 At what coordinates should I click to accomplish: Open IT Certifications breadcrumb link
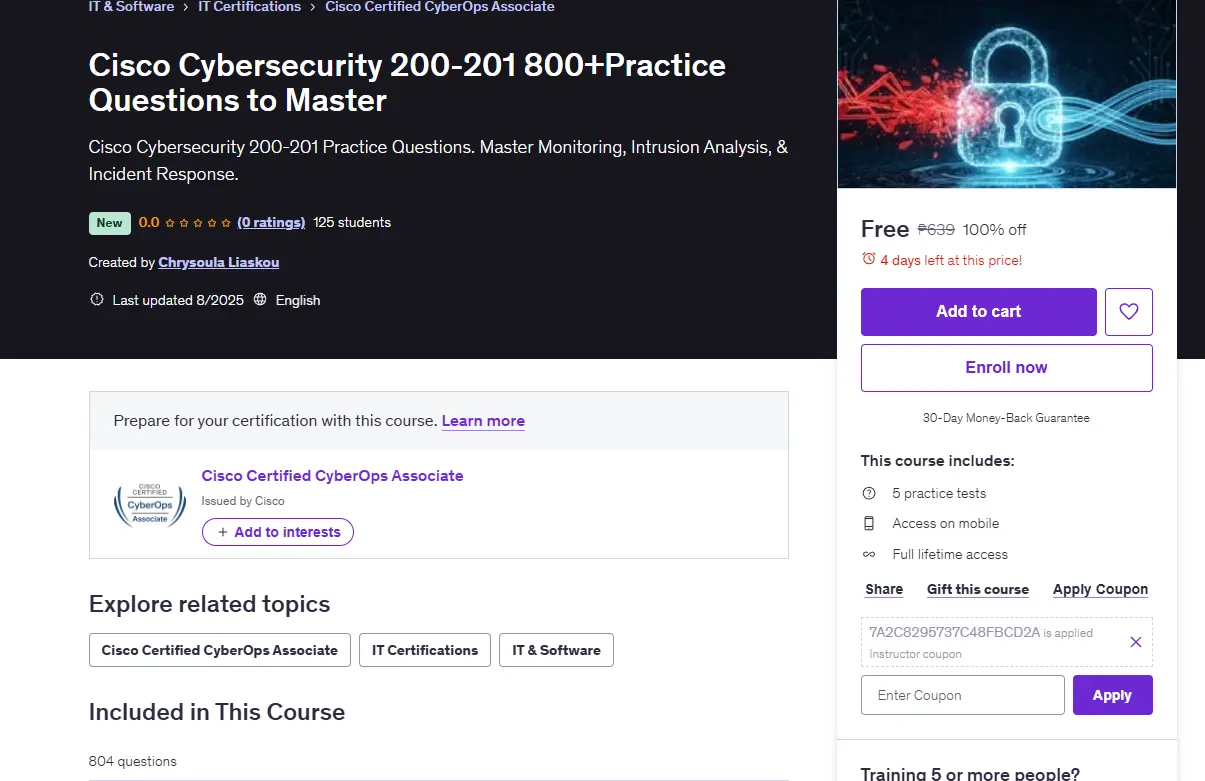pos(250,7)
